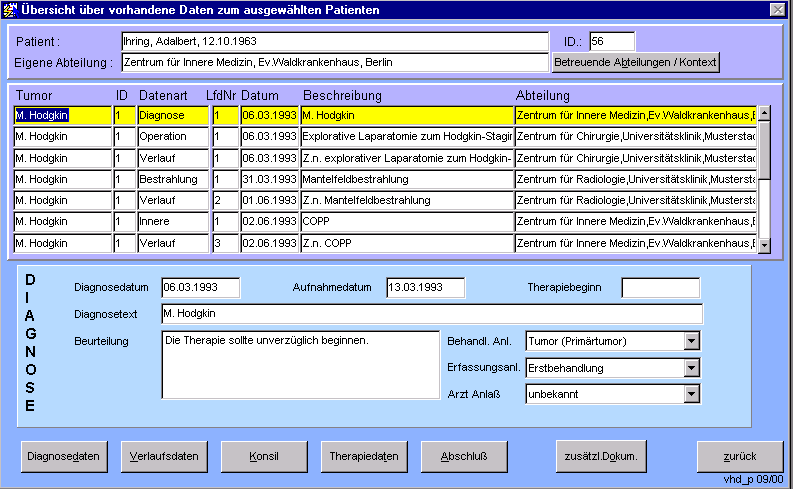
Task: Expand the Erfassungsanl. dropdown
Action: [x=691, y=368]
